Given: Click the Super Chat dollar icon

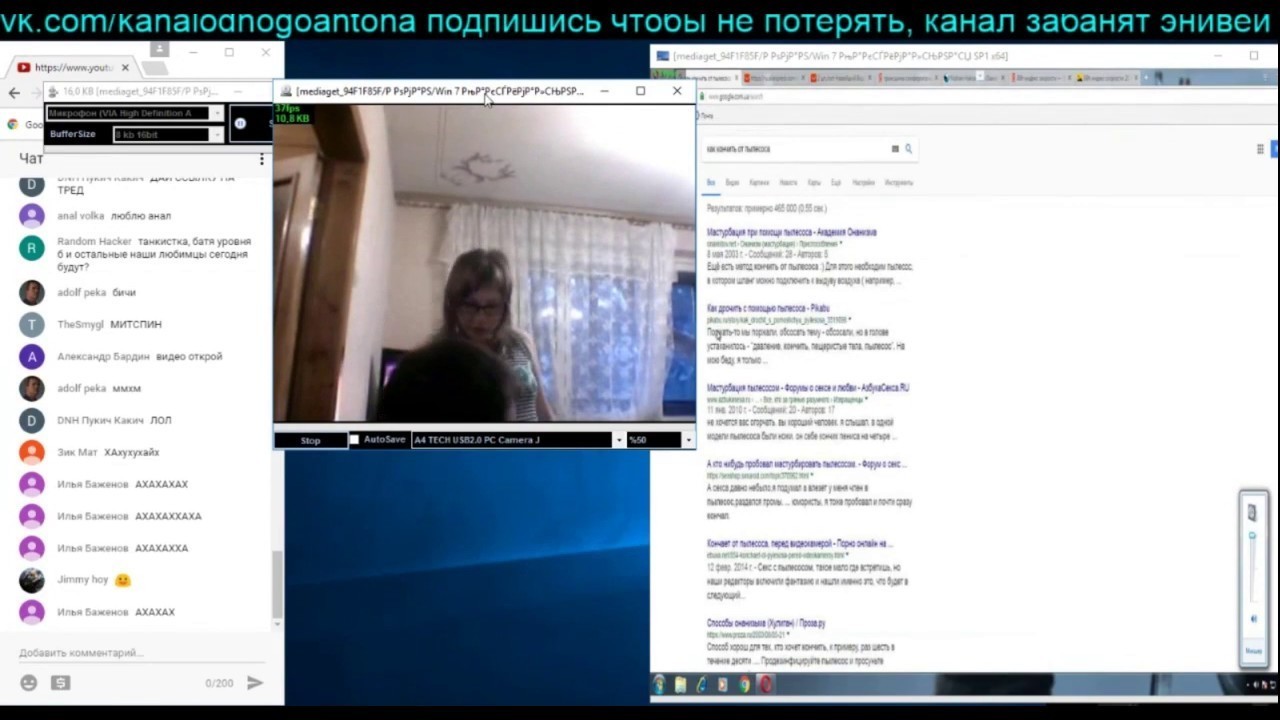Looking at the screenshot, I should [x=61, y=683].
